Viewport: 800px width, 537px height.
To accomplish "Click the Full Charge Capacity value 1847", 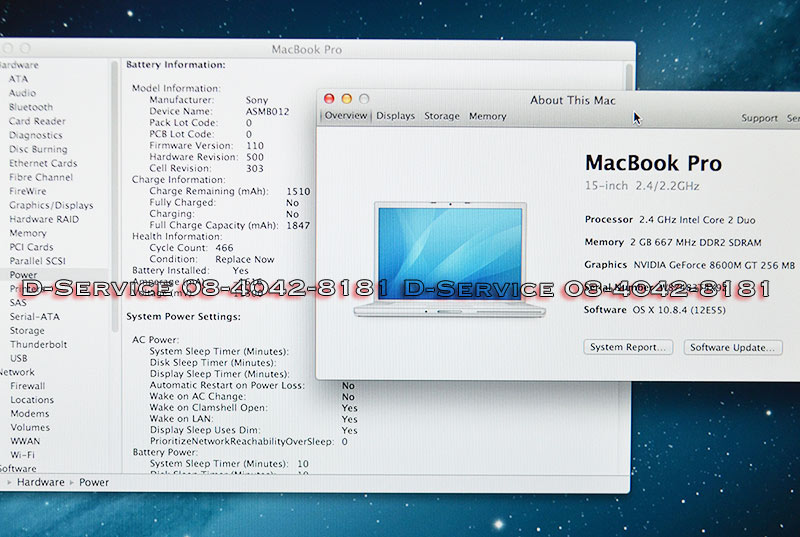I will tap(298, 225).
